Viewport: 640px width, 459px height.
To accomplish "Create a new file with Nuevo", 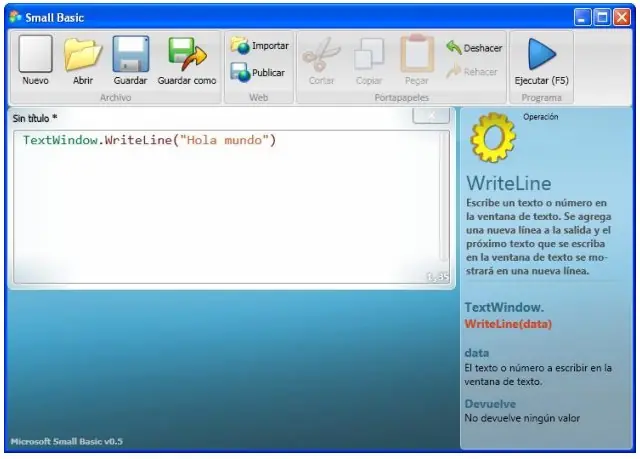I will tap(36, 60).
